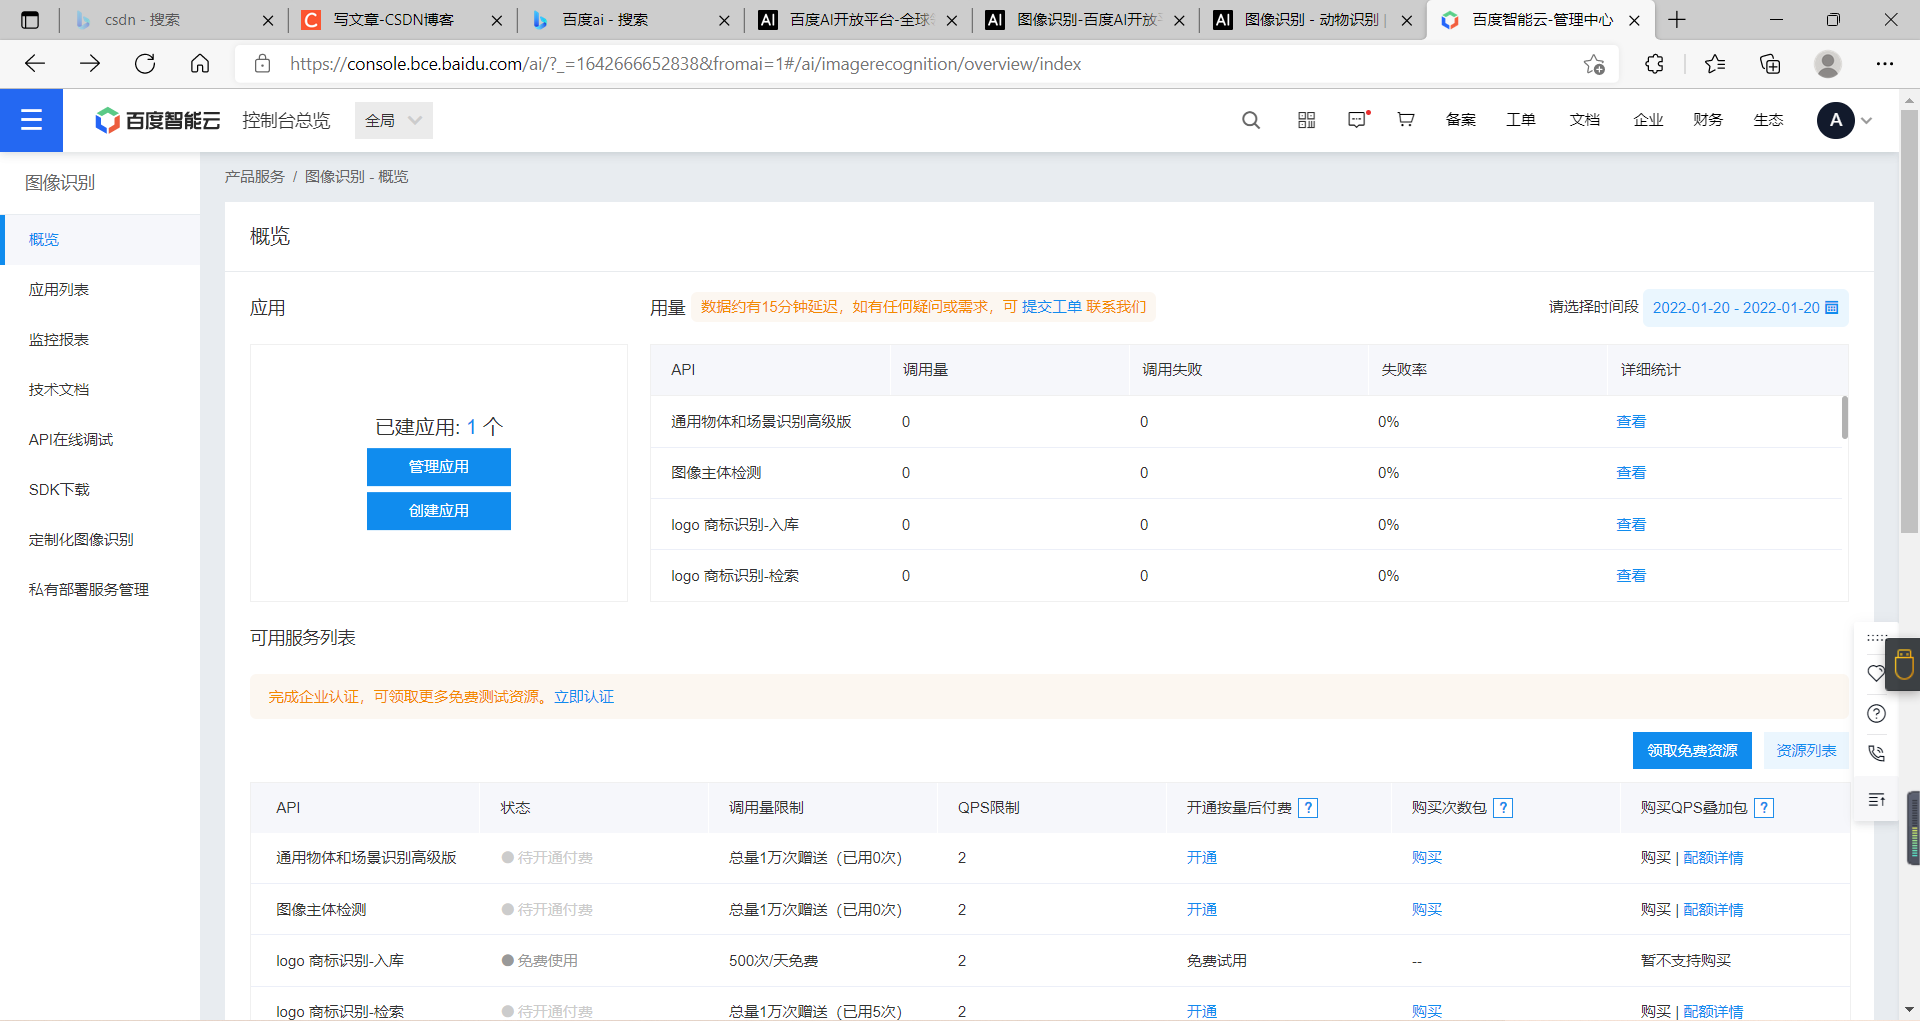Screen dimensions: 1920x1021
Task: Select API在线调试 in the sidebar
Action: 100,440
